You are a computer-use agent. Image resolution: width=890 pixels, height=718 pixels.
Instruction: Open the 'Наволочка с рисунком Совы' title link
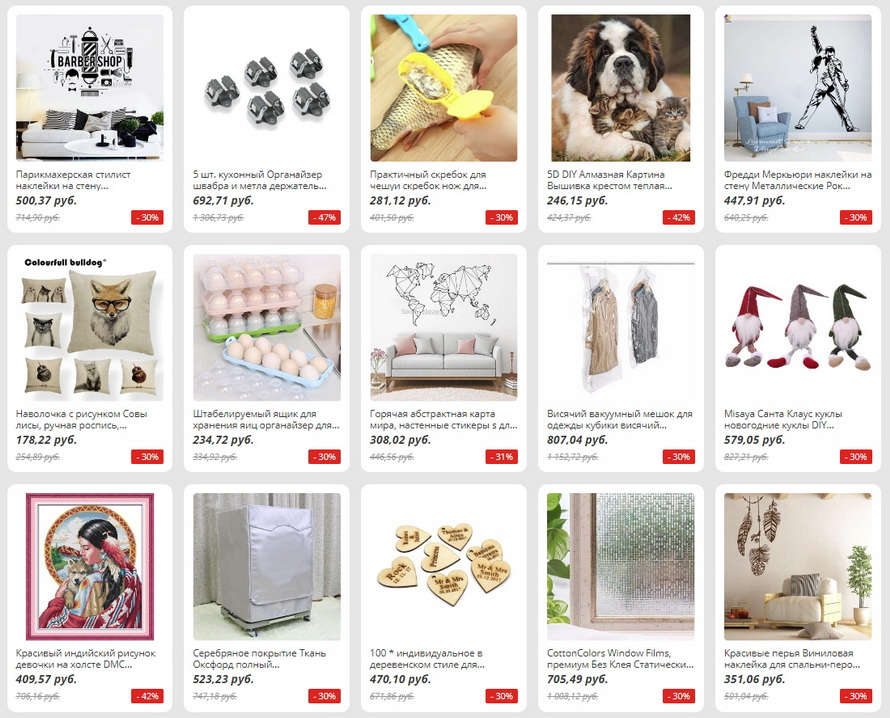82,414
